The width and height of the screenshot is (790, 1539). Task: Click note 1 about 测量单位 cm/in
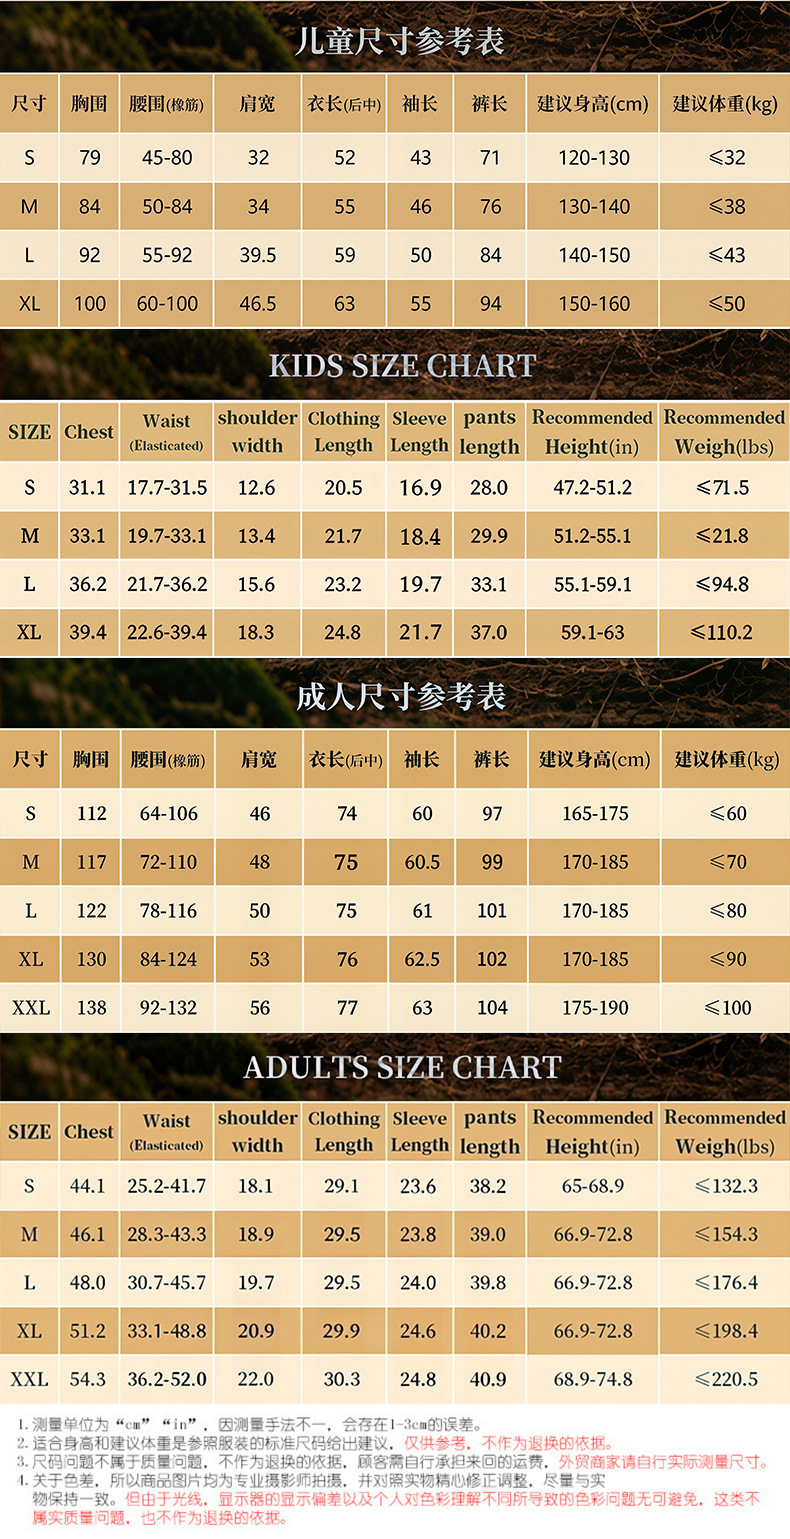[x=250, y=1424]
